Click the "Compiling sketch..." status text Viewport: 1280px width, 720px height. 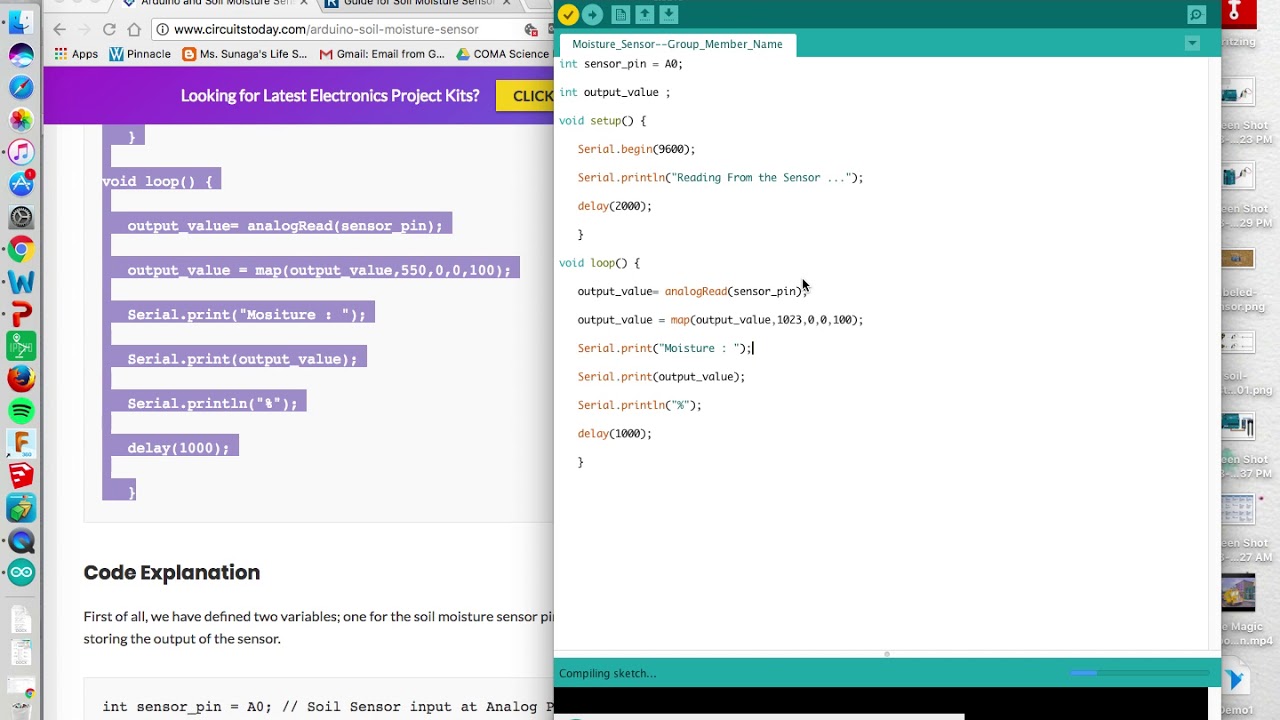[607, 673]
